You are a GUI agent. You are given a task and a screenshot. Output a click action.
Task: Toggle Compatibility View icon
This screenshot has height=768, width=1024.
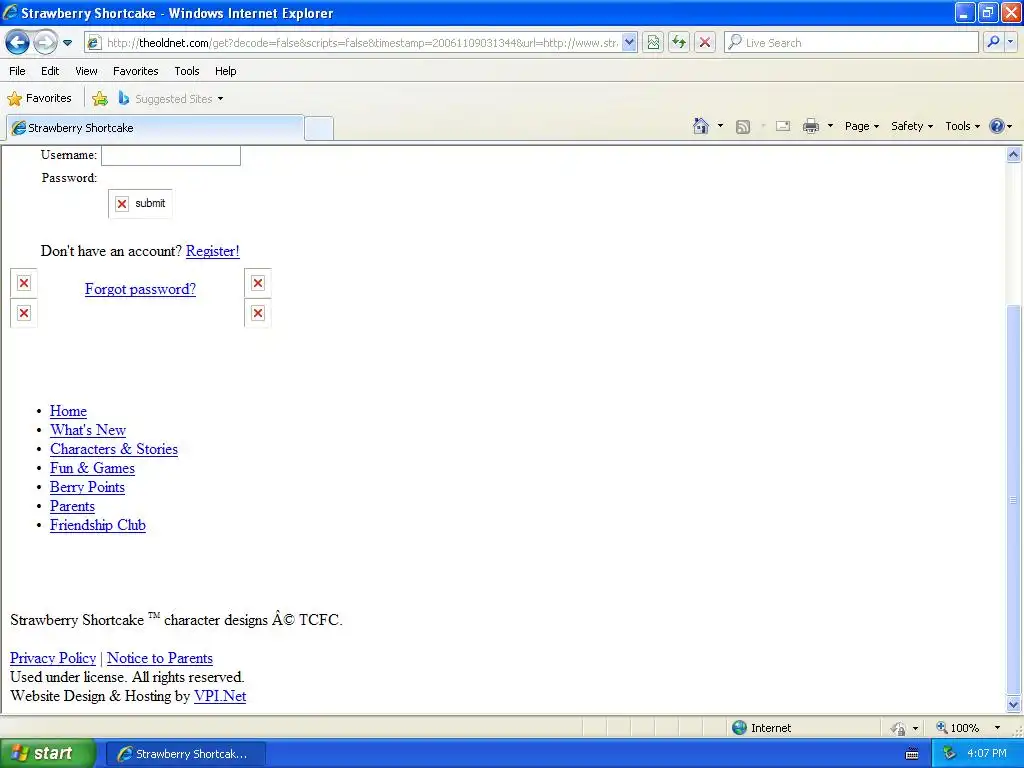pos(653,43)
